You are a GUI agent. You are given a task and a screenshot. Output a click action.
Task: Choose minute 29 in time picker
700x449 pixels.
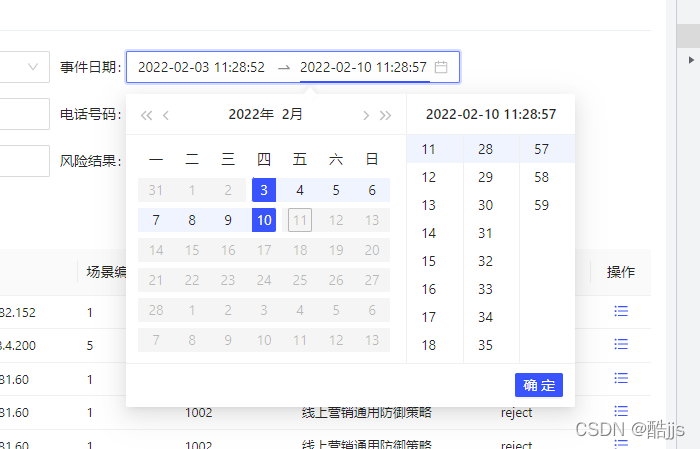click(491, 177)
